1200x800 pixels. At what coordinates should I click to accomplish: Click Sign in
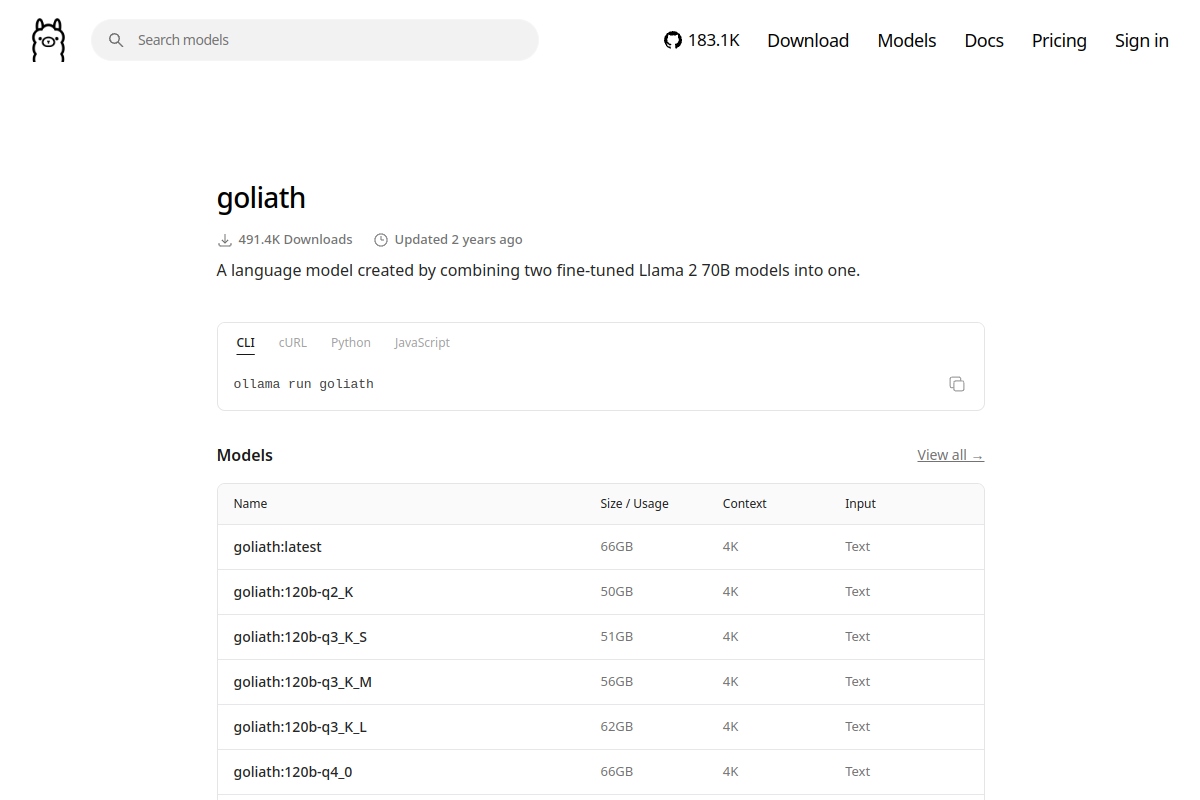[x=1142, y=40]
